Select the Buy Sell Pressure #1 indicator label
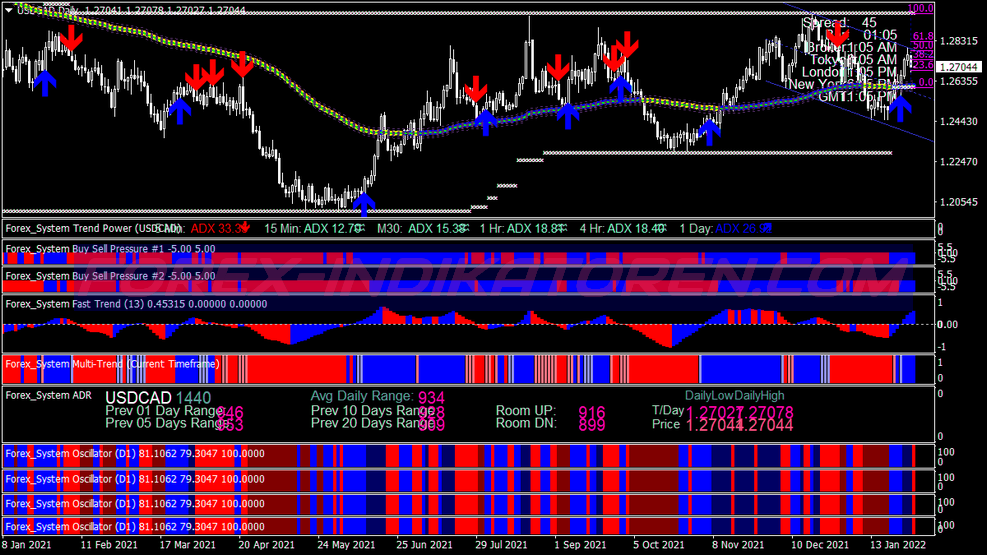The height and width of the screenshot is (555, 987). [x=110, y=249]
